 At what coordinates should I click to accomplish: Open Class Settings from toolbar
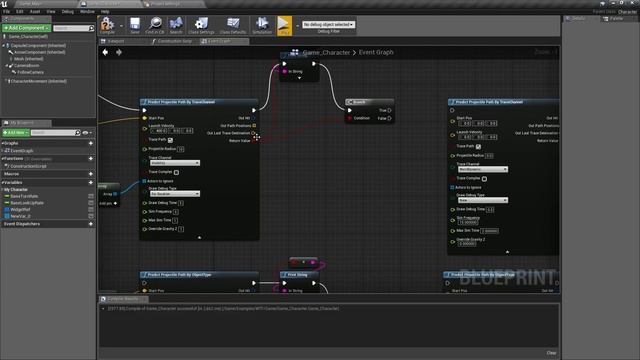(x=201, y=25)
